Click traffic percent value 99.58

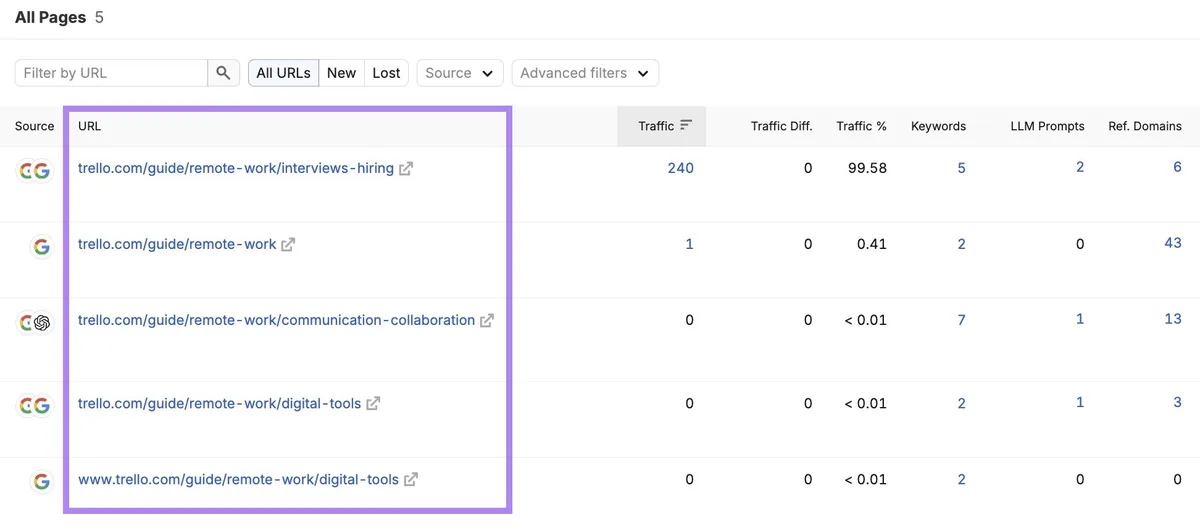(x=867, y=168)
